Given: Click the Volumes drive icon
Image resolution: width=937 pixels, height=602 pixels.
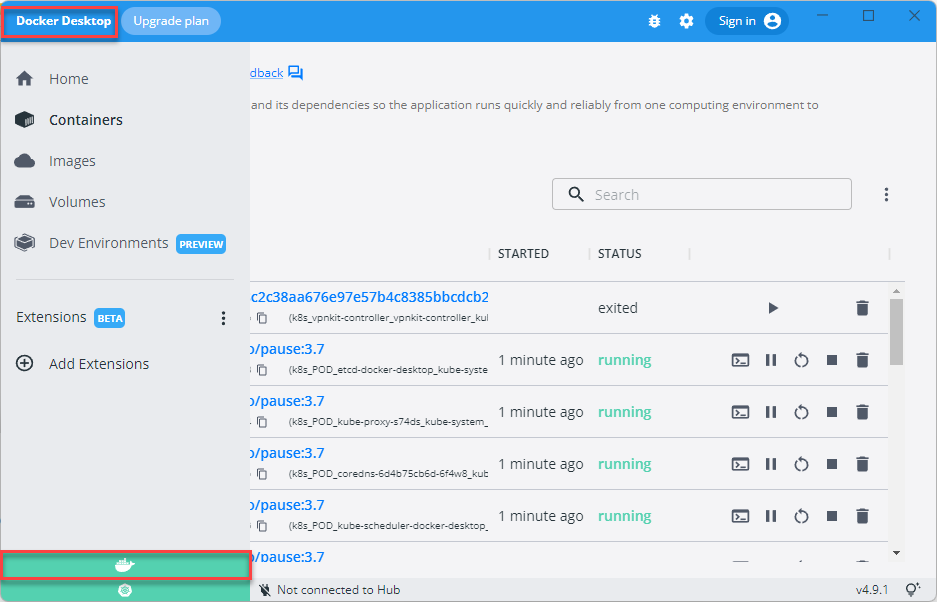Looking at the screenshot, I should [25, 202].
